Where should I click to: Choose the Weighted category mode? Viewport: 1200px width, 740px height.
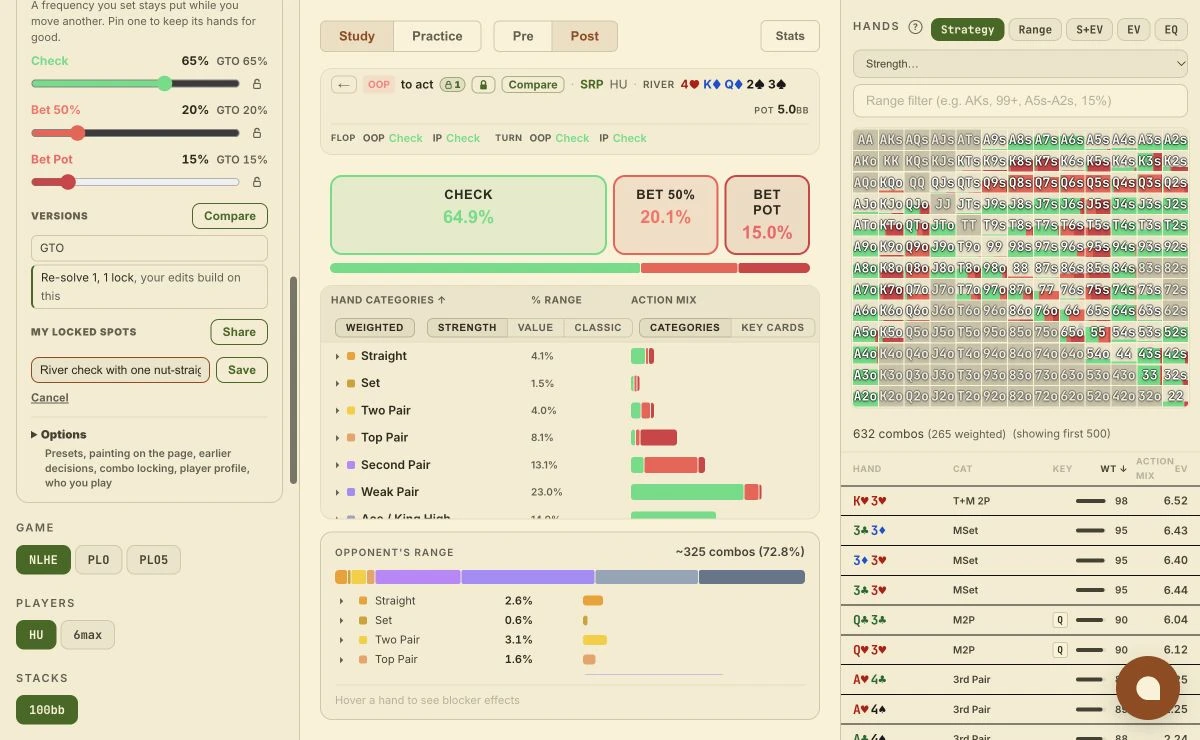pyautogui.click(x=375, y=327)
